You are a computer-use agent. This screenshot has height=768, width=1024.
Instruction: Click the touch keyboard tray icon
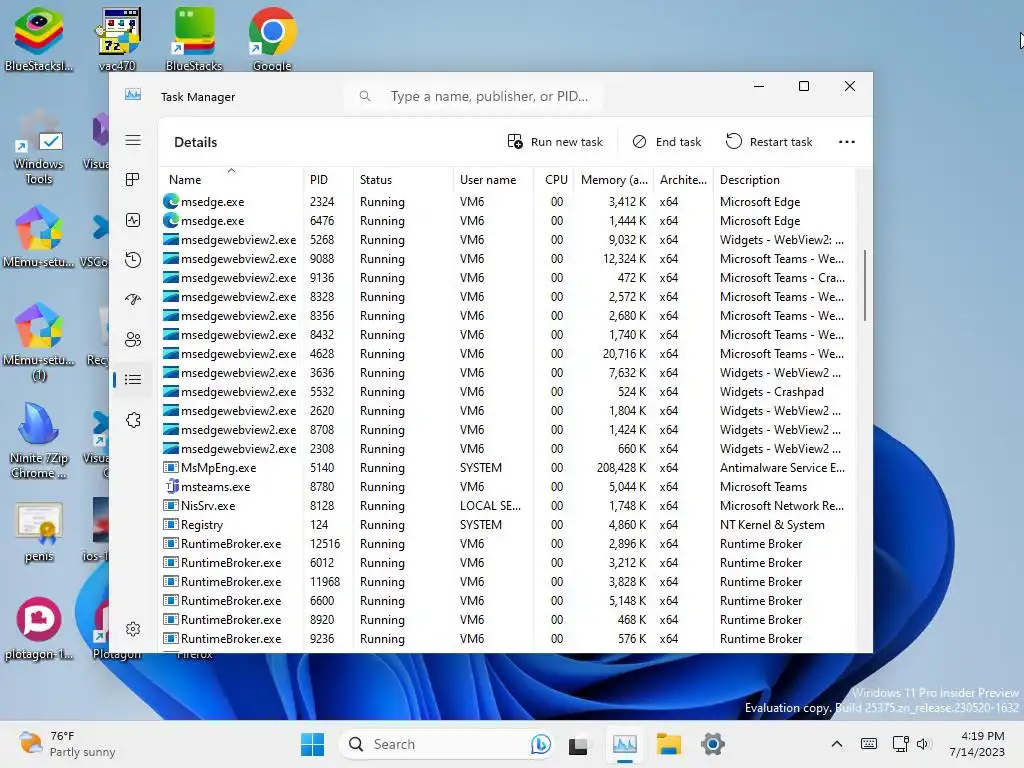[x=869, y=744]
